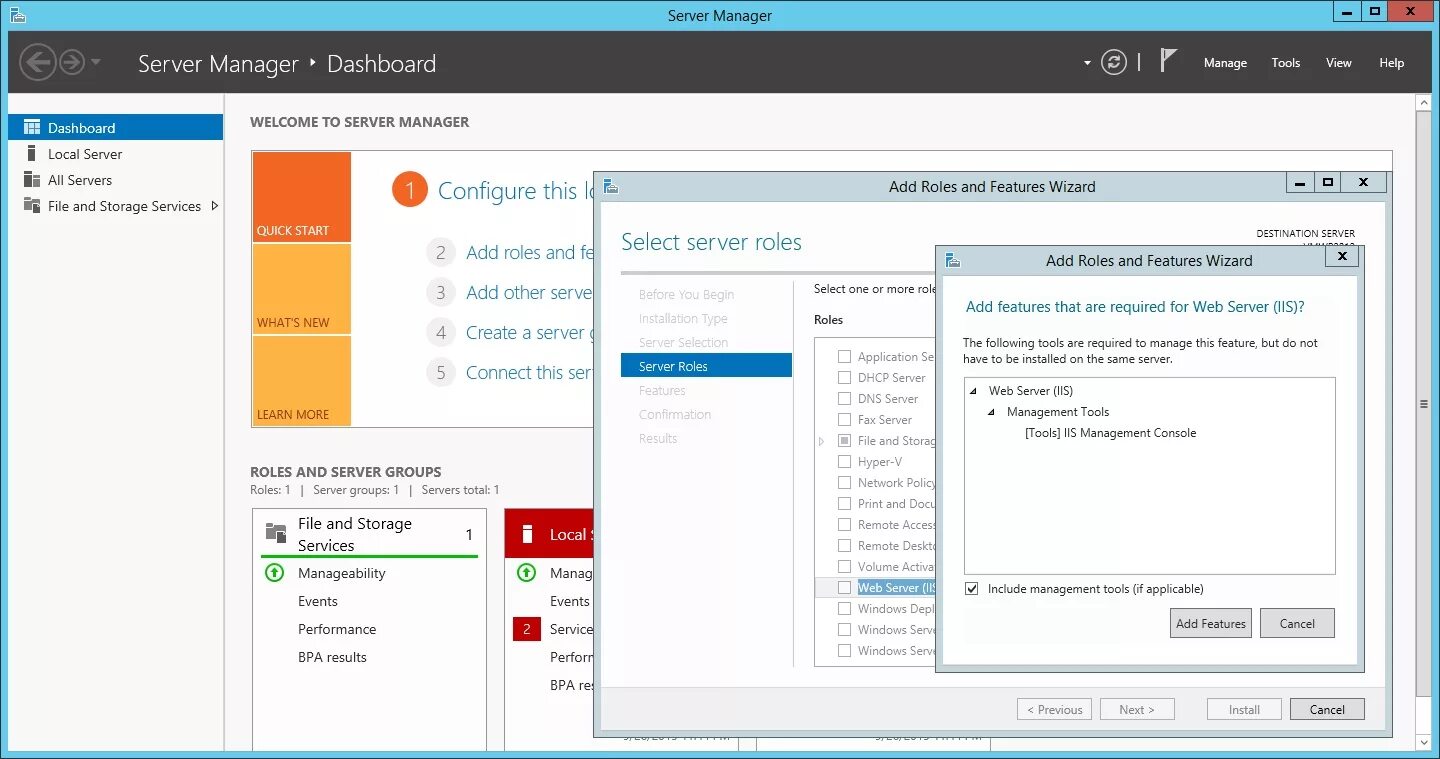Click the step 5 circle icon

[440, 373]
